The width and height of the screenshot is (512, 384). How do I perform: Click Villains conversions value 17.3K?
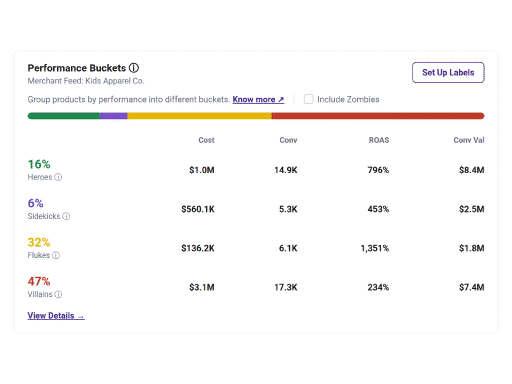click(286, 287)
